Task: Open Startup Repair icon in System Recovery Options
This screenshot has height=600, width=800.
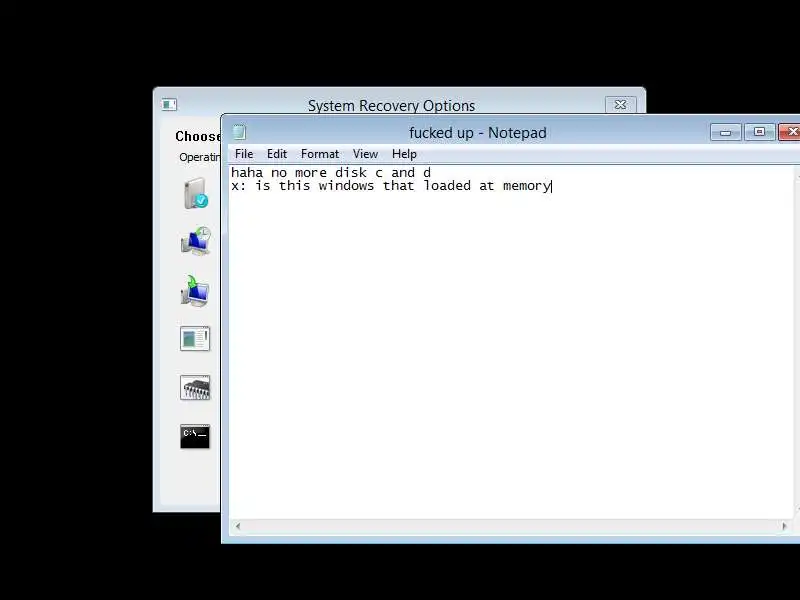Action: pyautogui.click(x=195, y=193)
